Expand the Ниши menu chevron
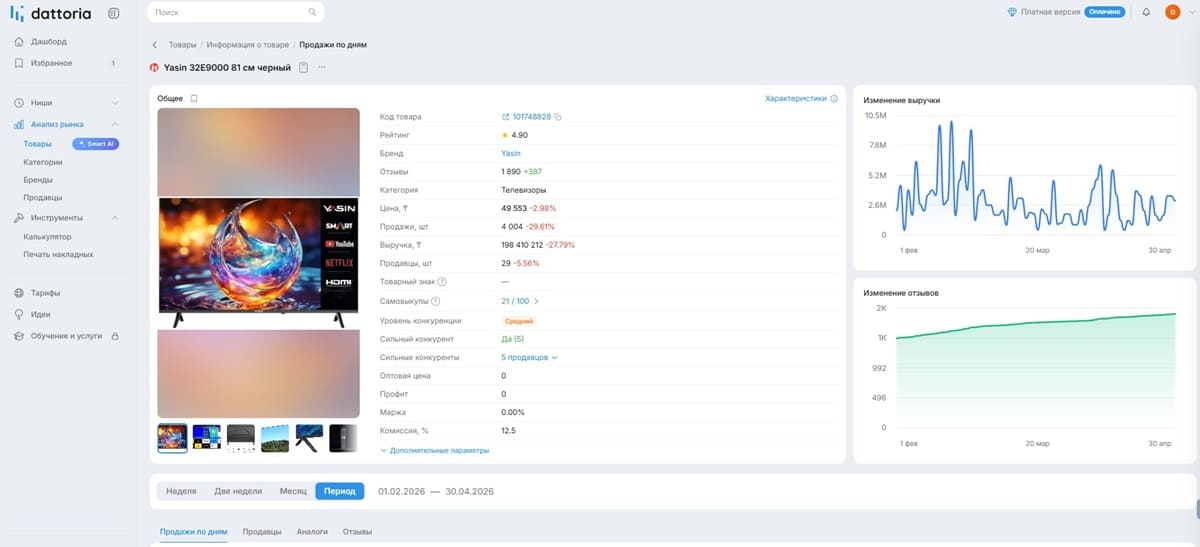 (115, 103)
